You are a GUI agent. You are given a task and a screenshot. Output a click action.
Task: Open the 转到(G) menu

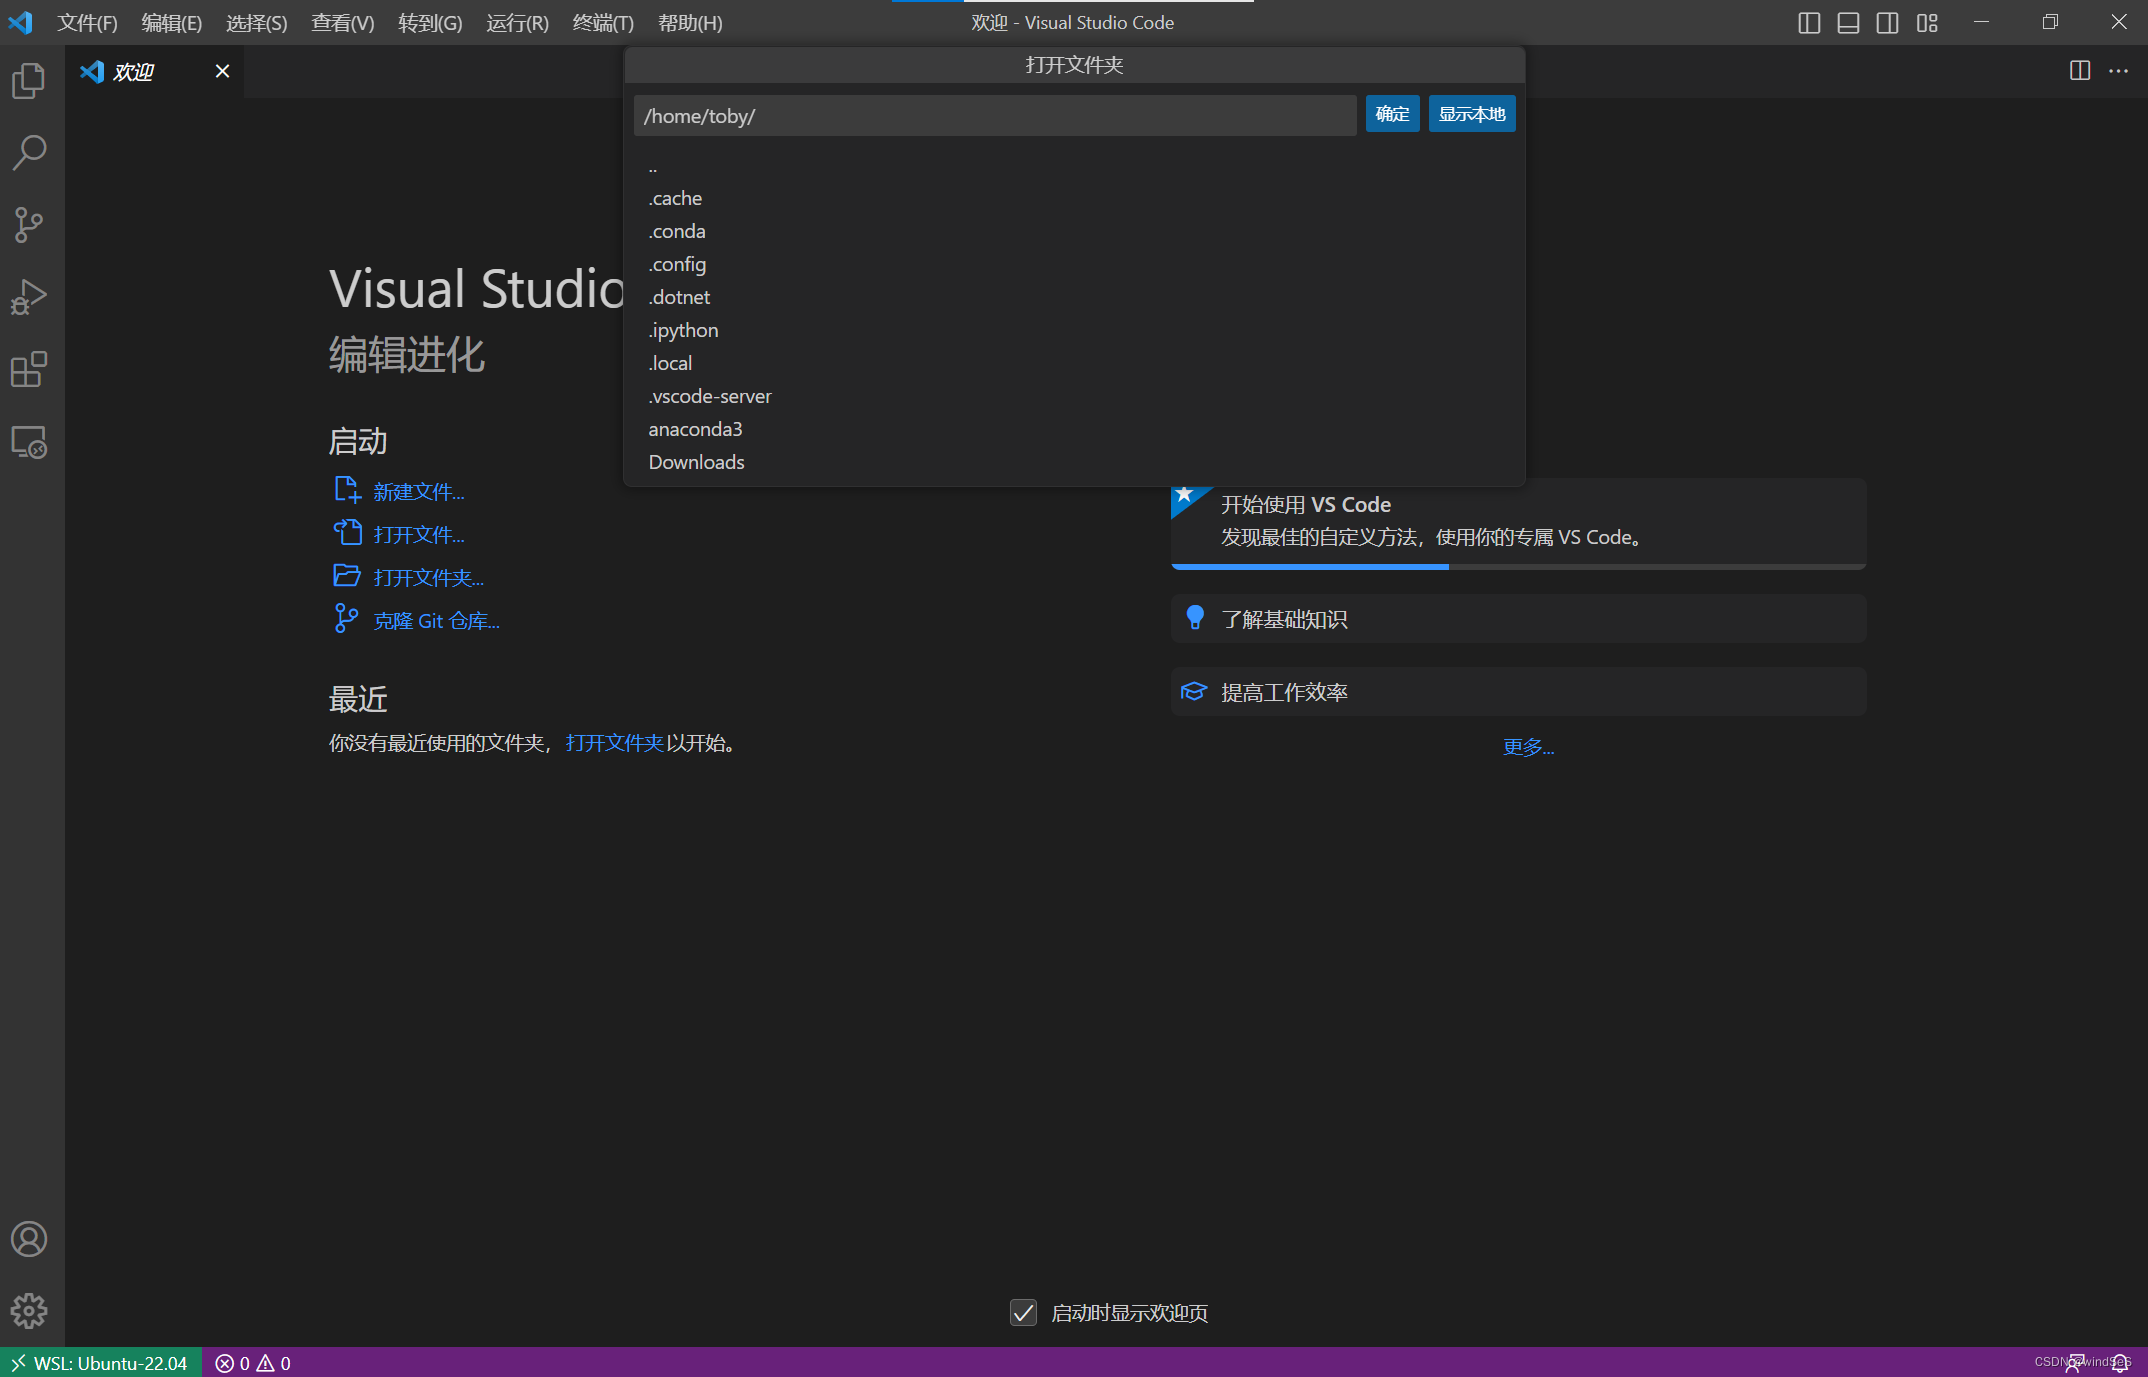pos(430,22)
